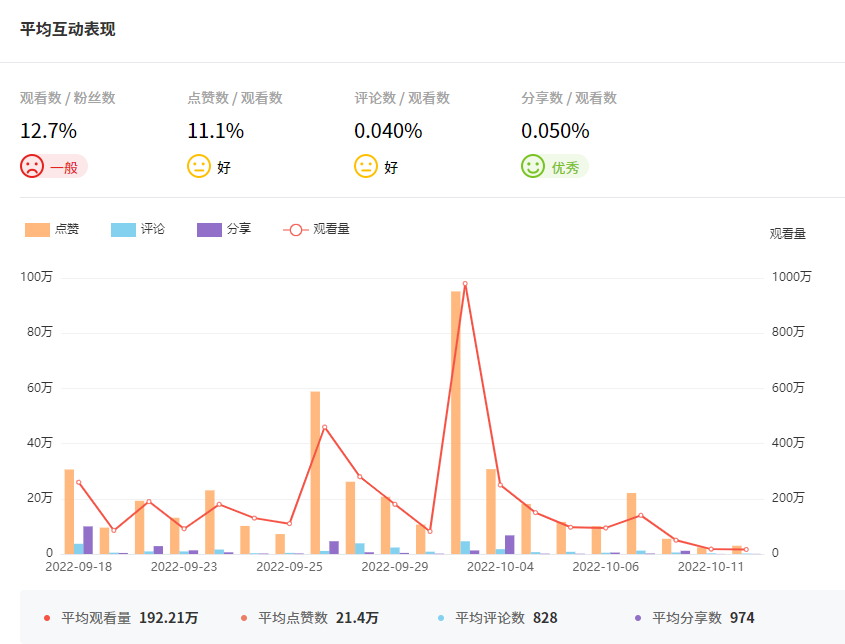This screenshot has width=845, height=644.
Task: Click the 平均互动表现 section title
Action: coord(68,29)
